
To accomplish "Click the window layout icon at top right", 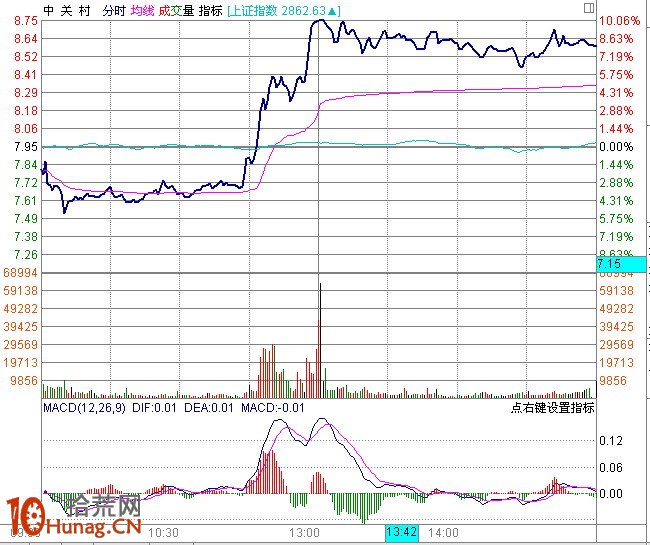I will (x=589, y=8).
